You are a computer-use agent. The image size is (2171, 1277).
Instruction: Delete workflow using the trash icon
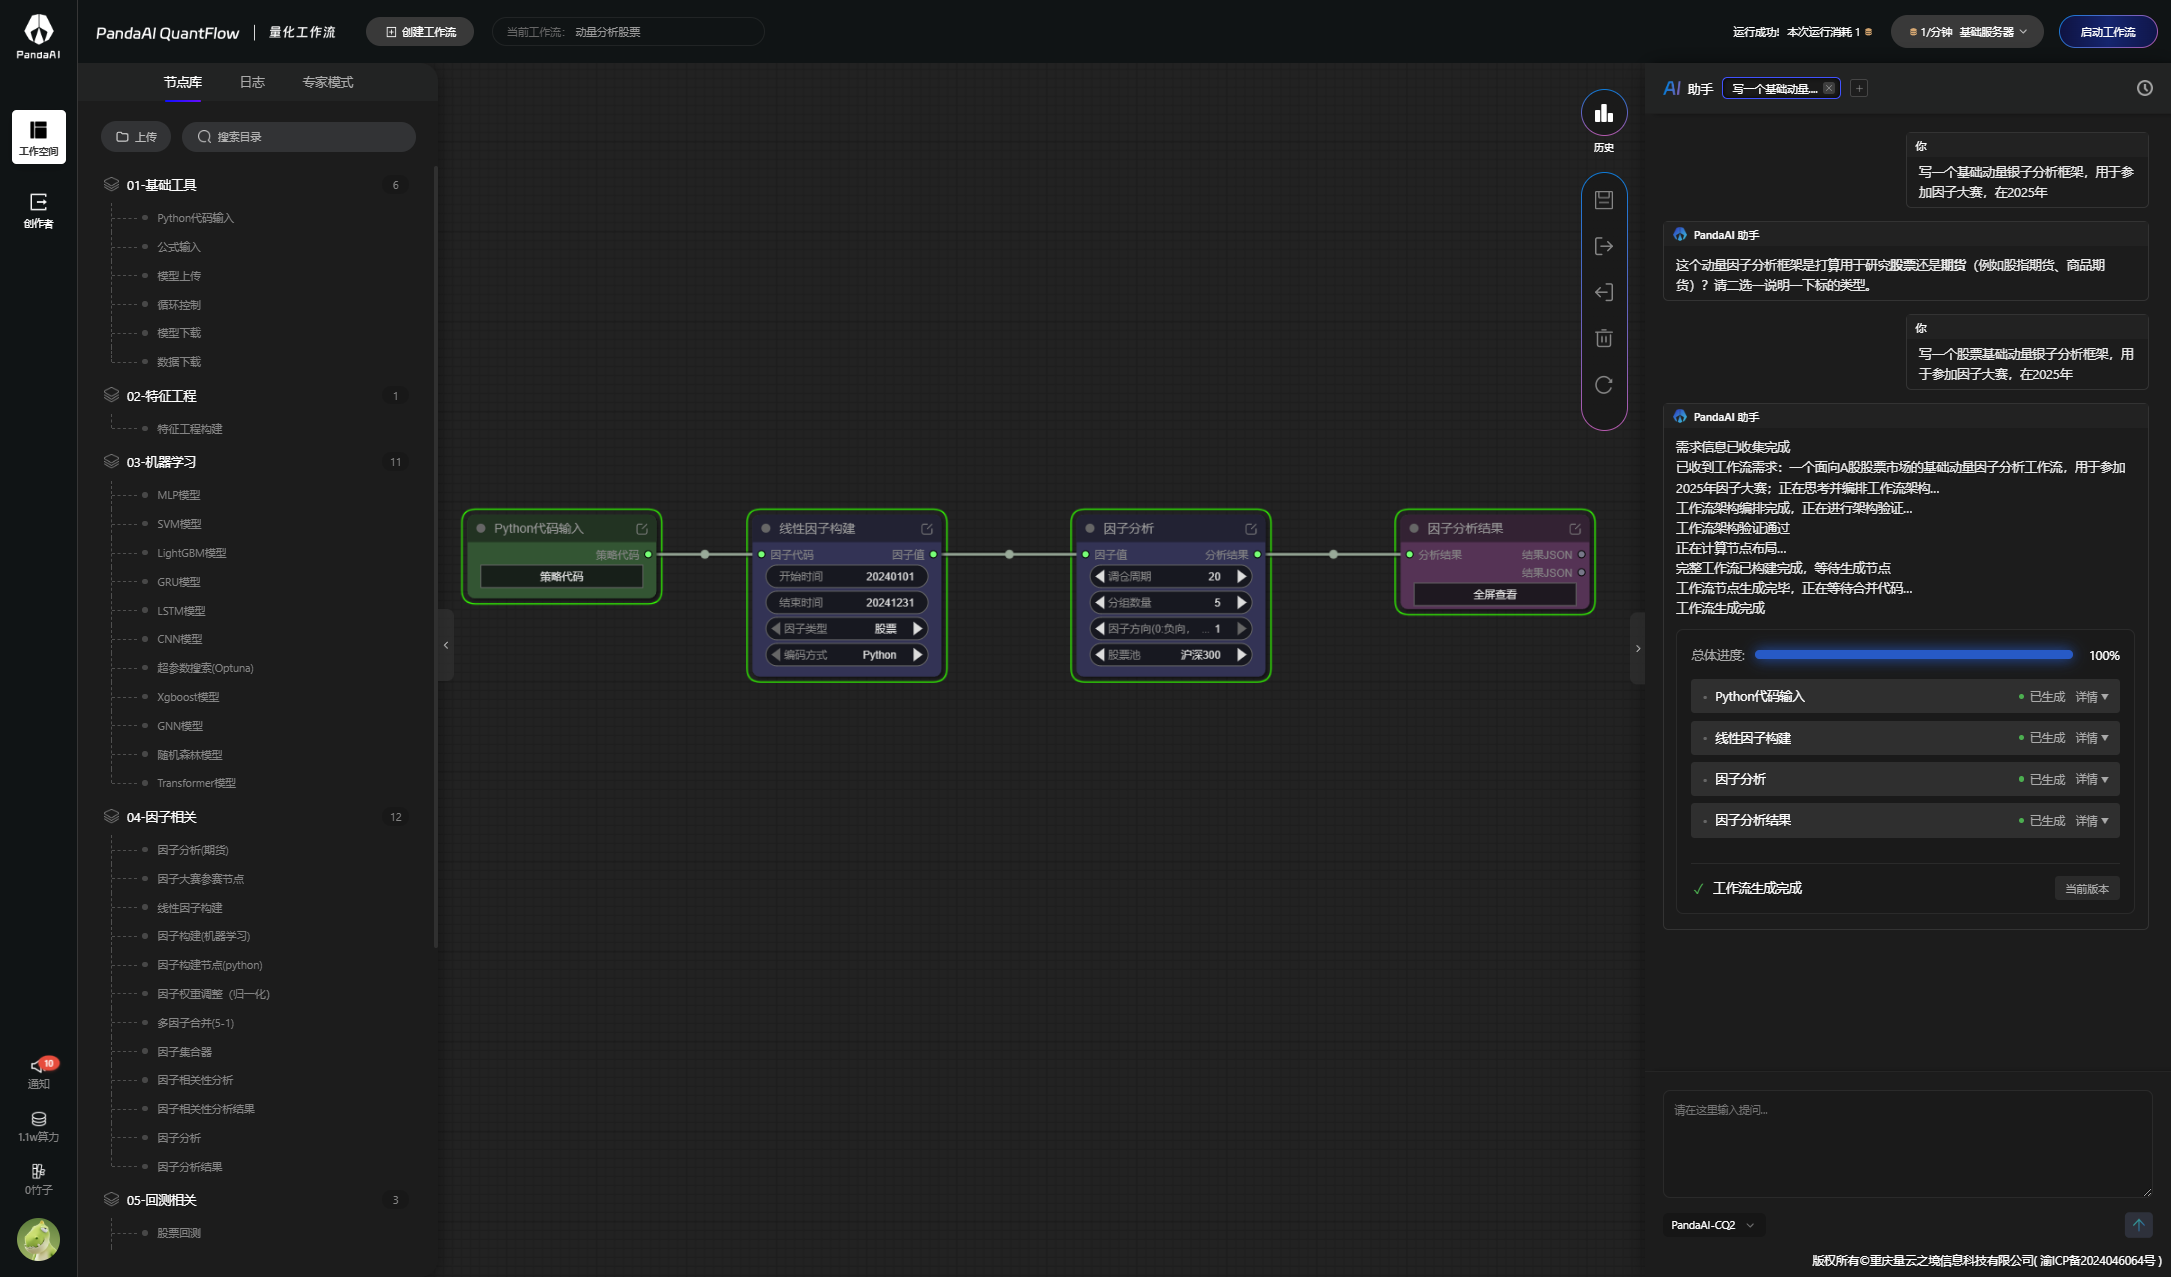[x=1604, y=338]
